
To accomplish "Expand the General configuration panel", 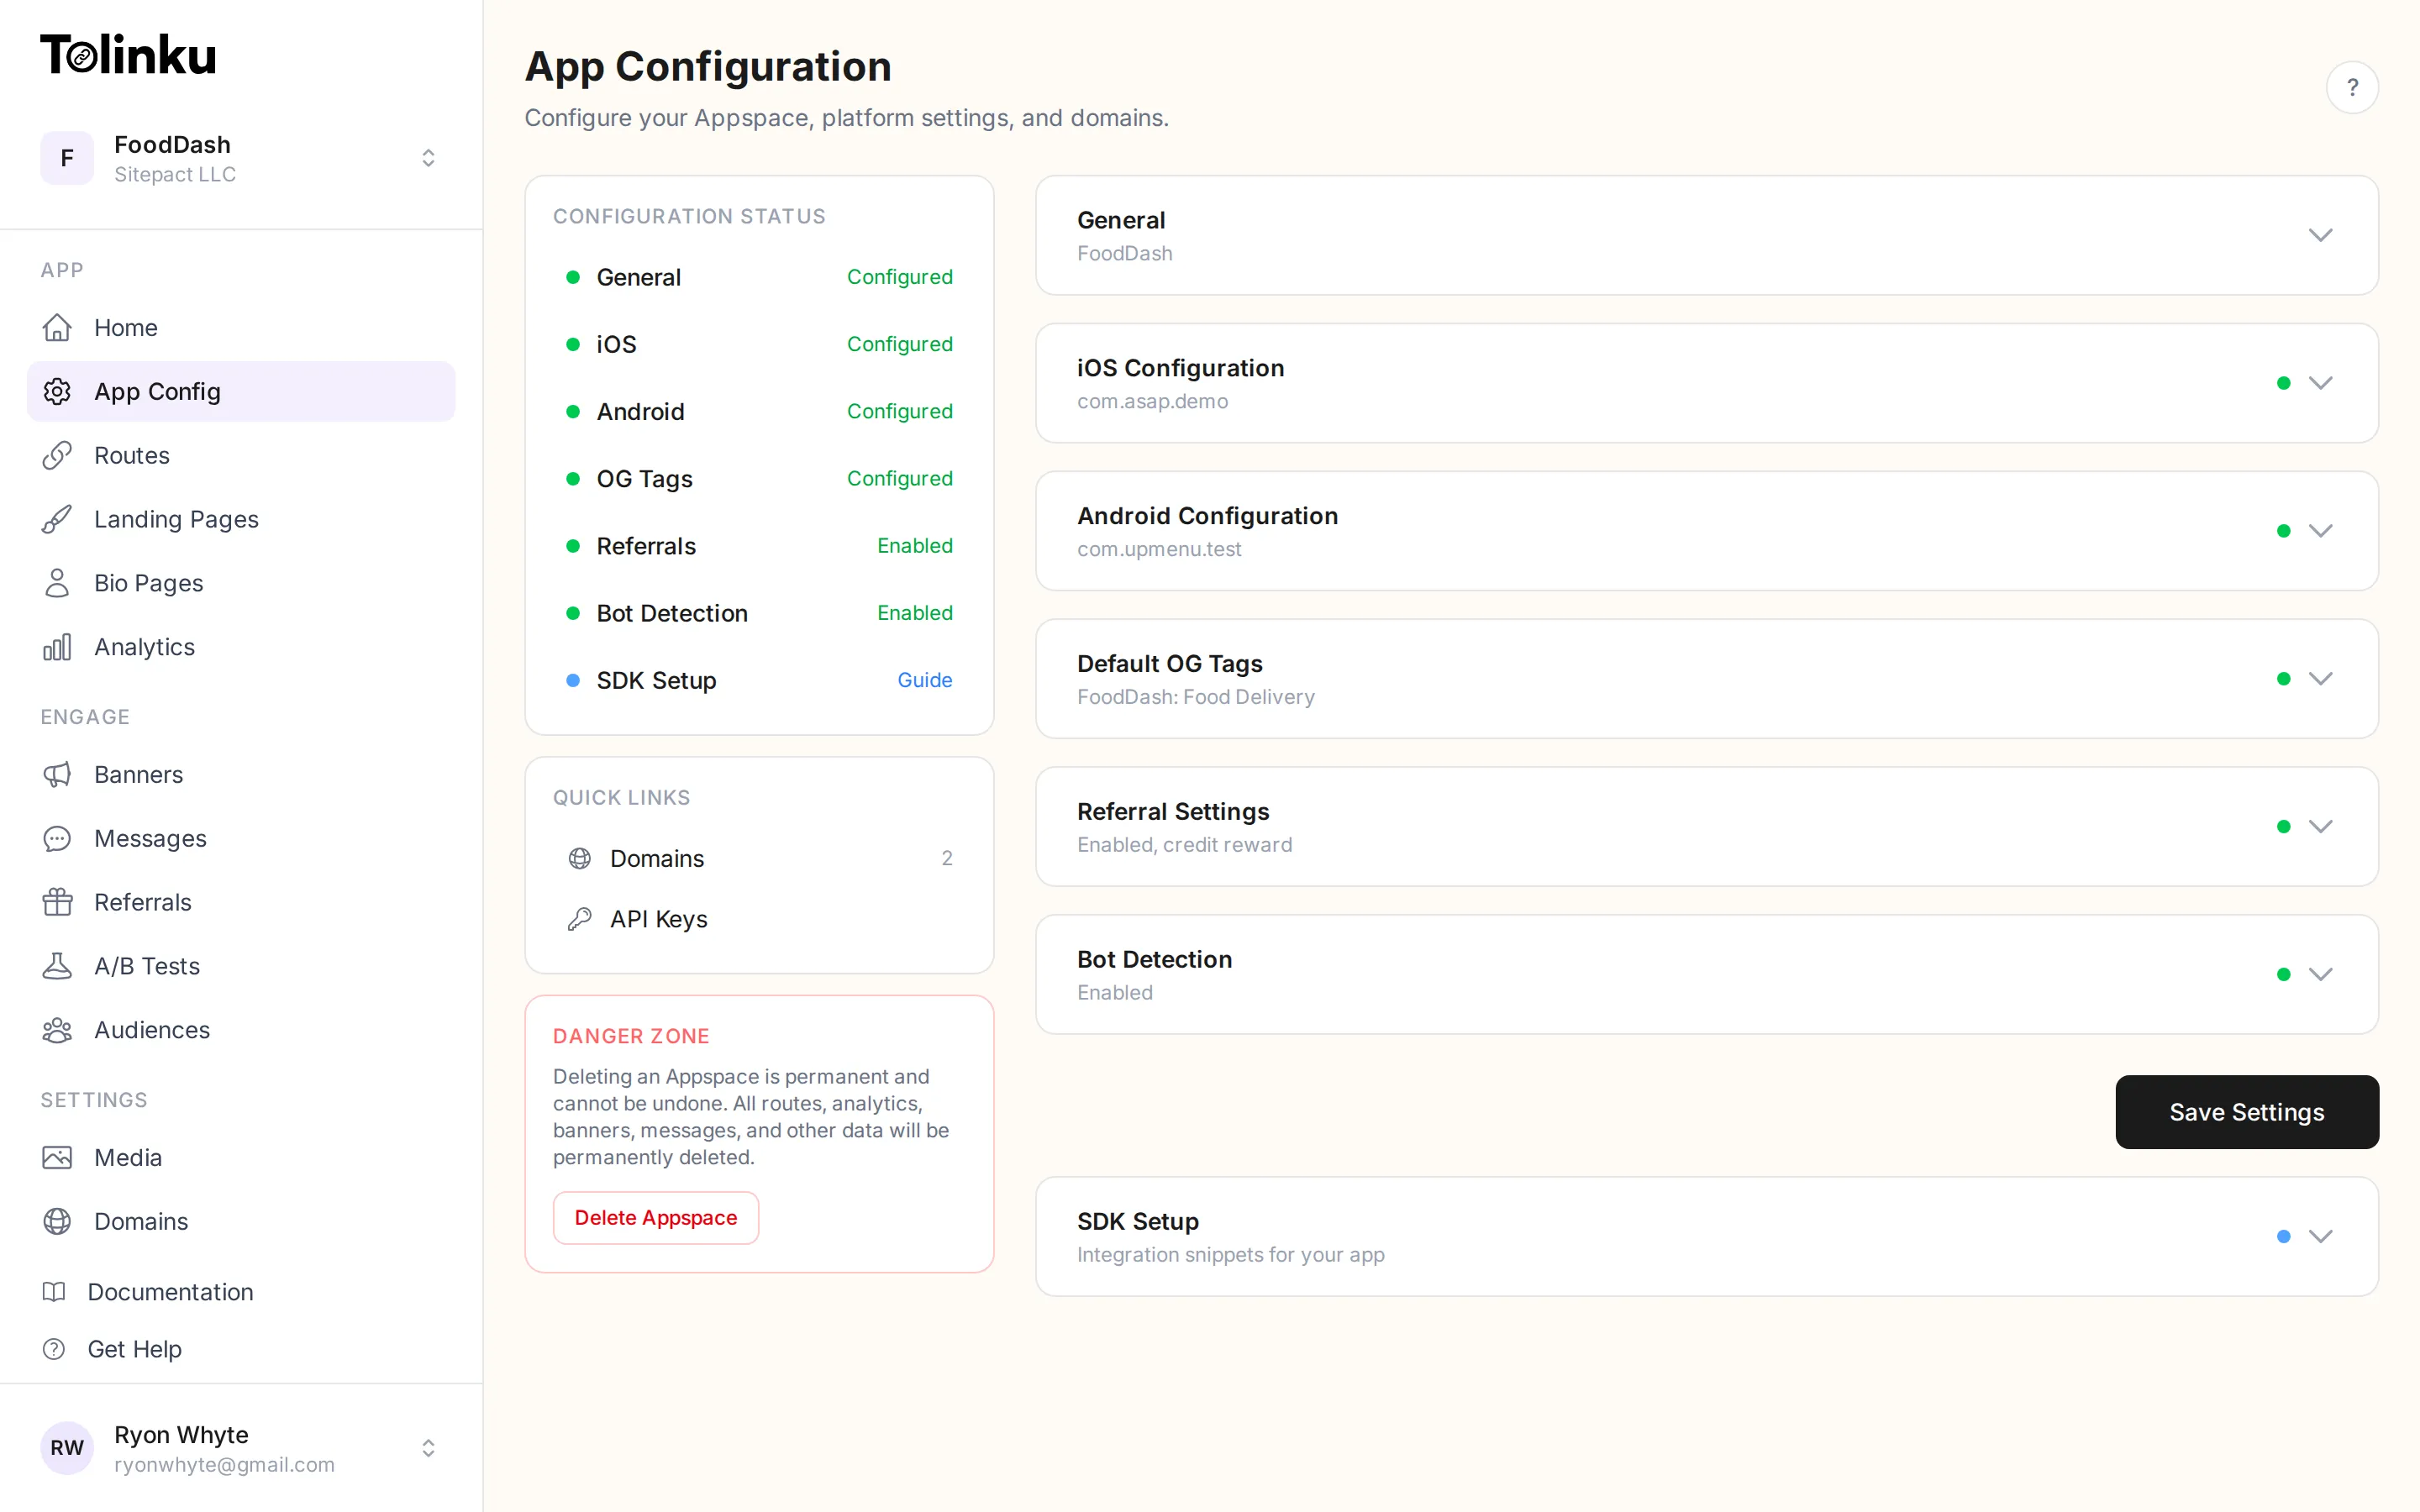I will click(2322, 235).
